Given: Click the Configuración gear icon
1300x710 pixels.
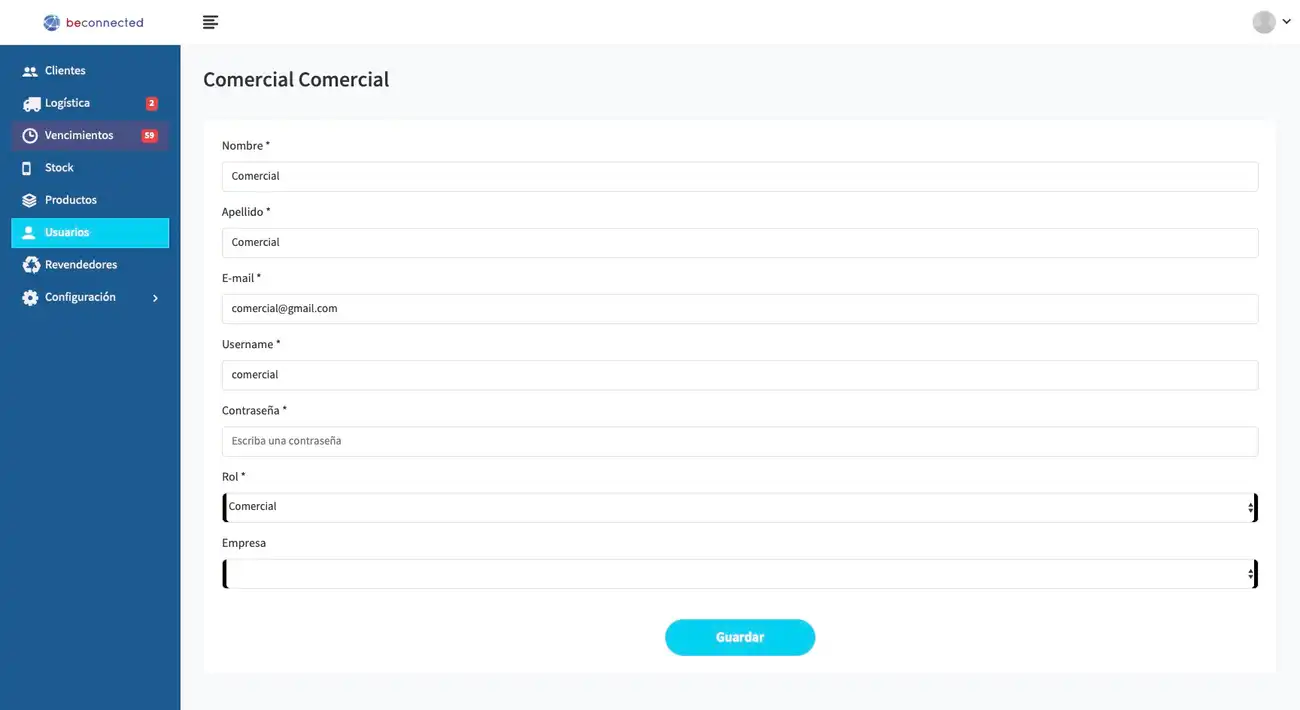Looking at the screenshot, I should 30,297.
